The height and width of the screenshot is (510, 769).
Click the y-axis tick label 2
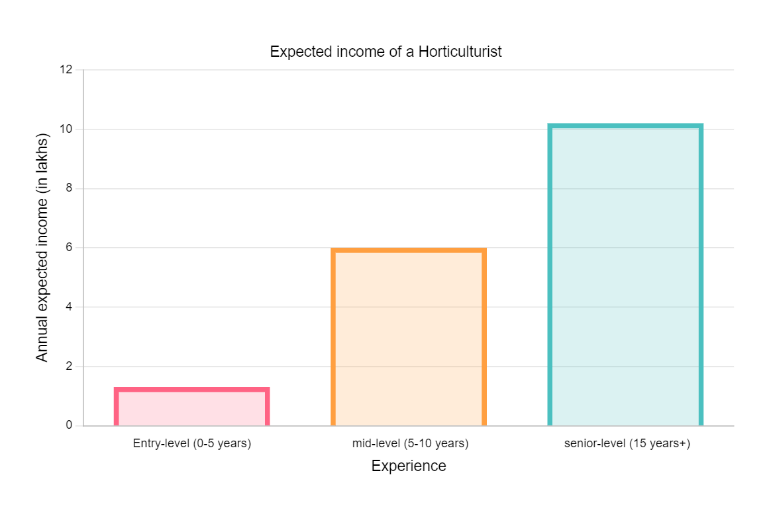point(69,367)
